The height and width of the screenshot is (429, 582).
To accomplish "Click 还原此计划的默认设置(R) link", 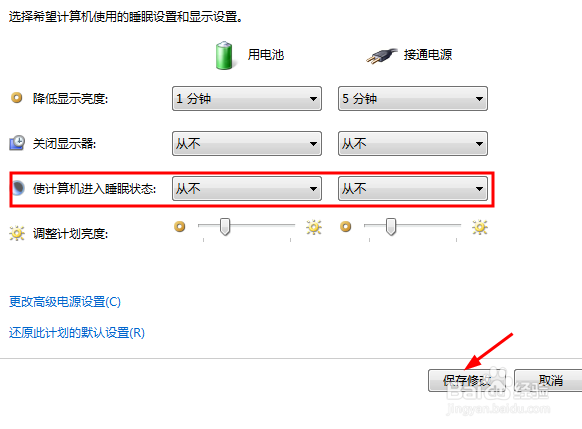I will 77,333.
